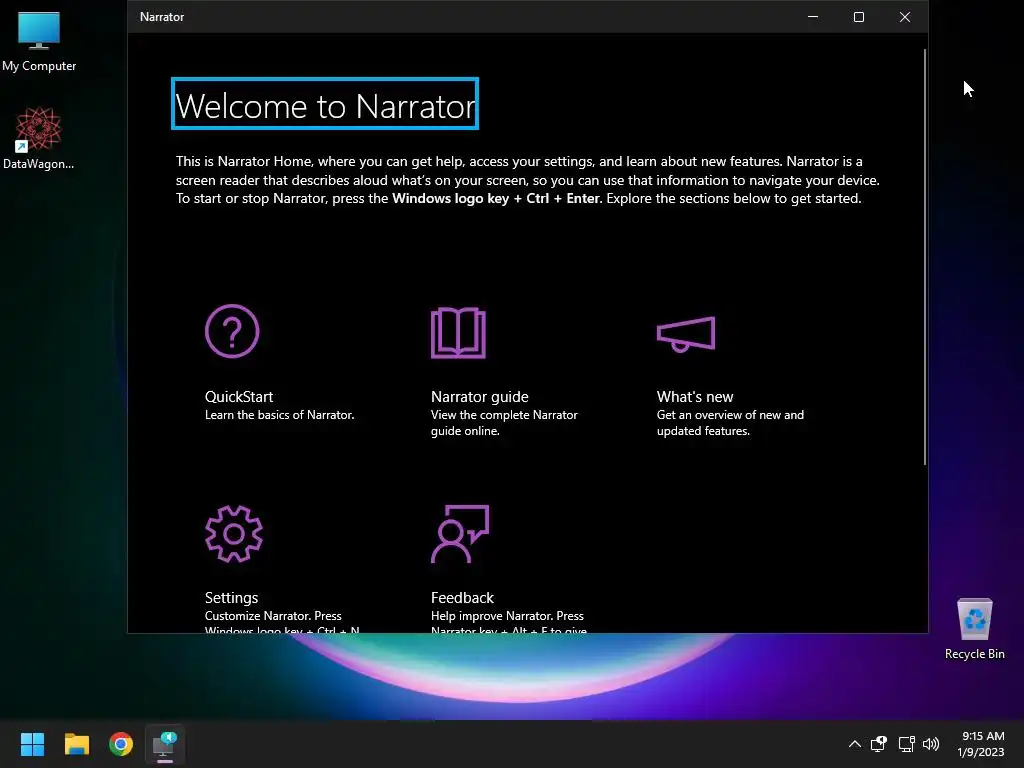Click 'View the complete Narrator guide online.' text
This screenshot has height=768, width=1024.
[504, 423]
